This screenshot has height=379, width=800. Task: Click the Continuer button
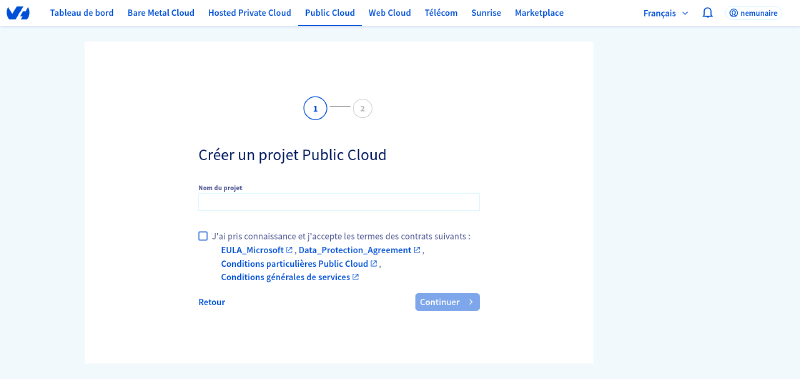[x=447, y=302]
